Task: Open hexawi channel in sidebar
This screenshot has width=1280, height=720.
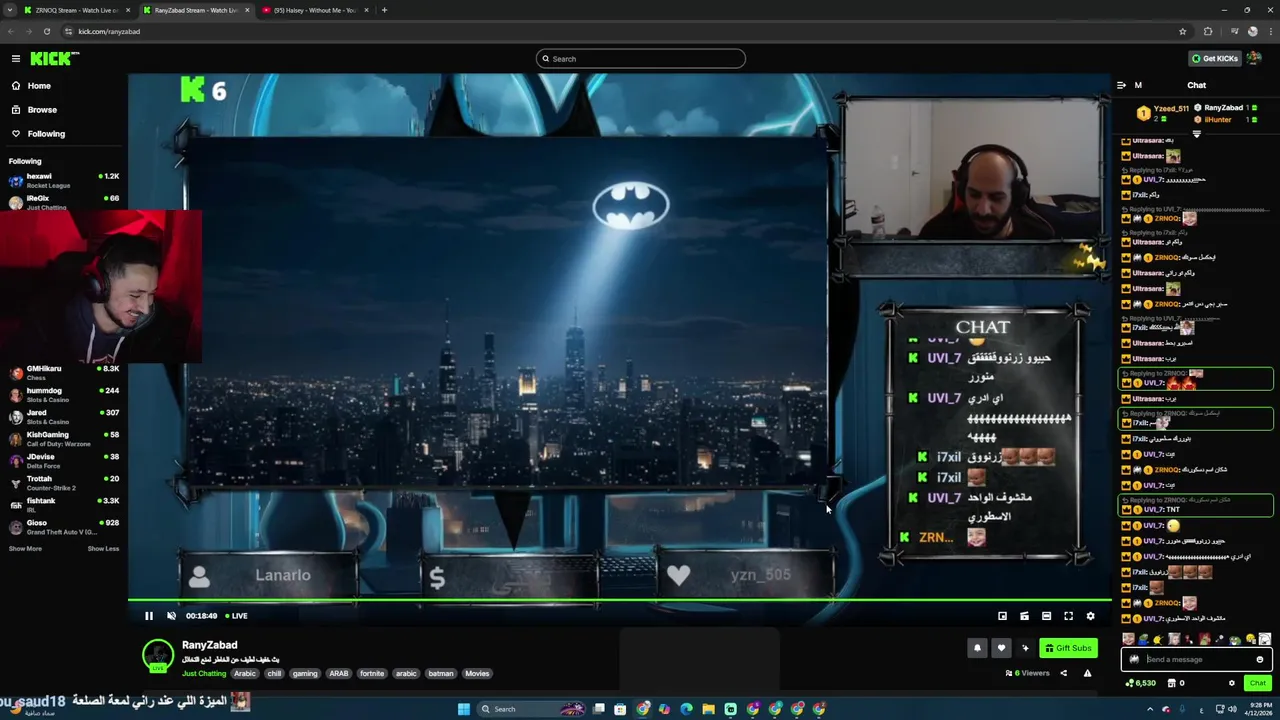Action: pyautogui.click(x=63, y=180)
